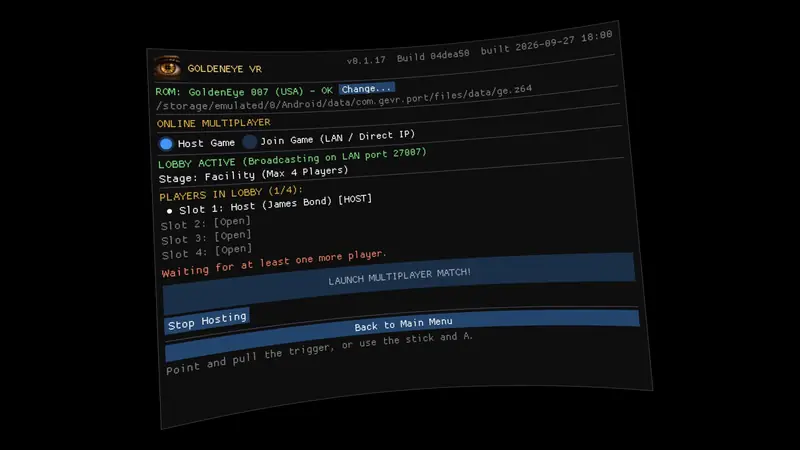This screenshot has height=450, width=800.
Task: Click the Build 04dea50 text
Action: [x=433, y=56]
